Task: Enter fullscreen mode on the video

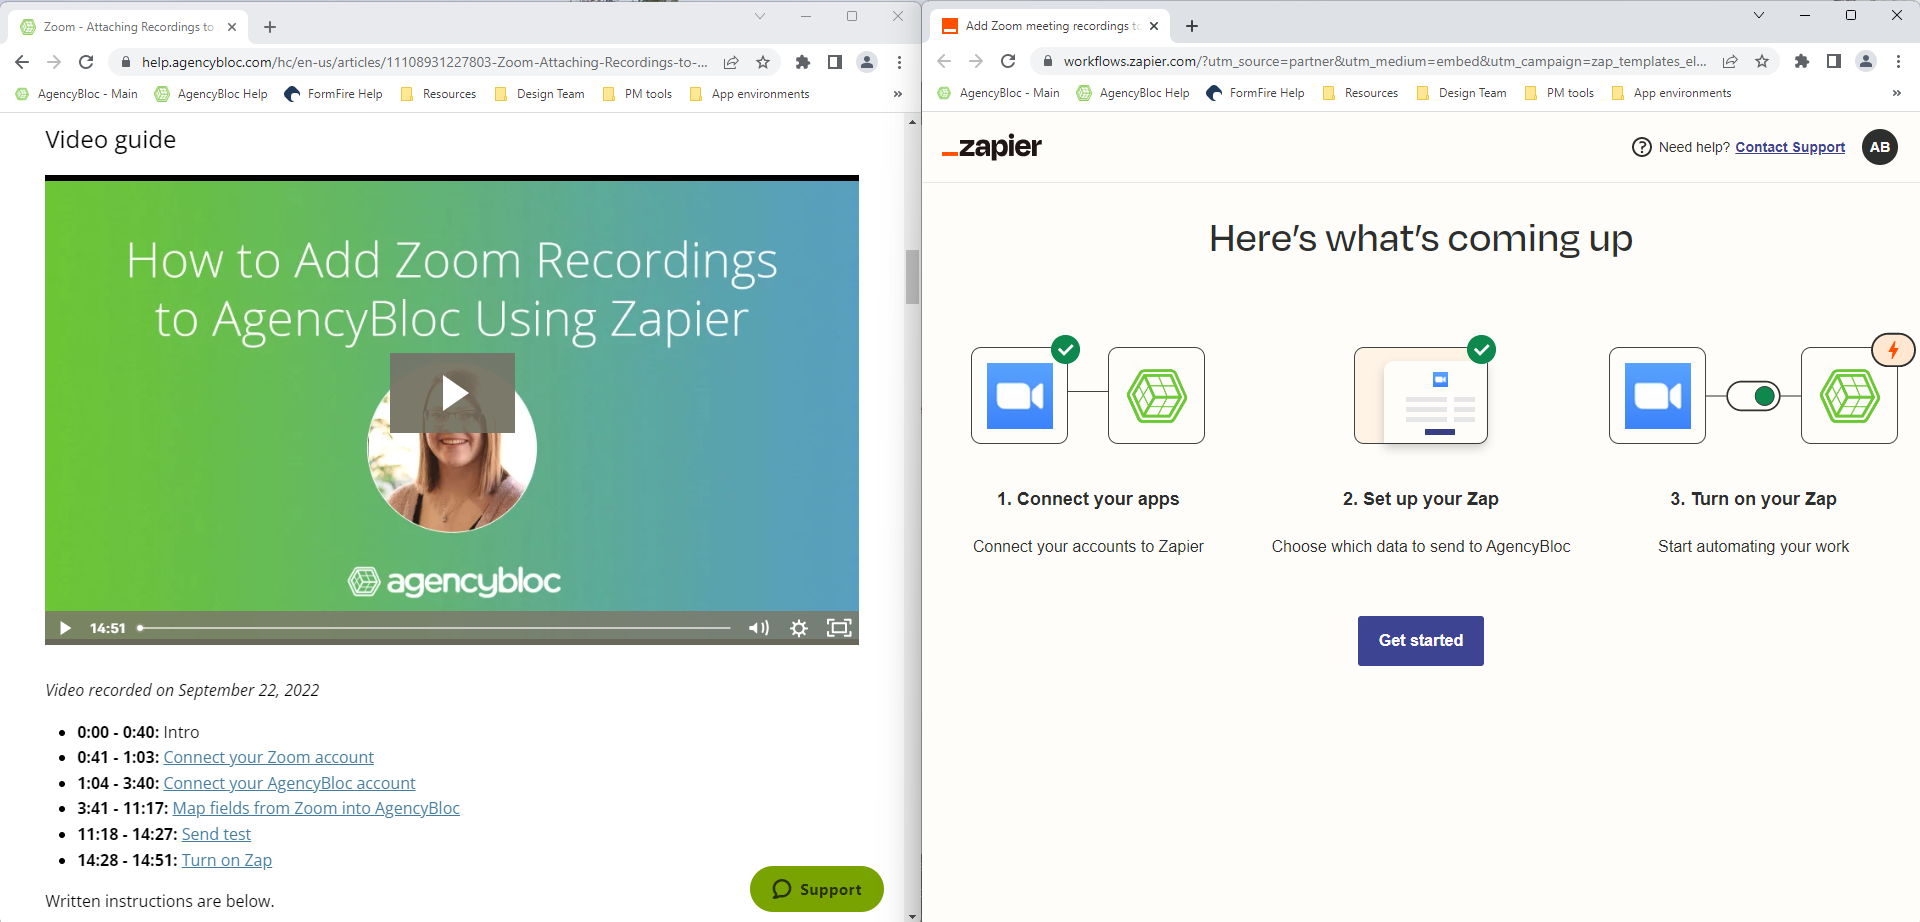Action: [839, 628]
